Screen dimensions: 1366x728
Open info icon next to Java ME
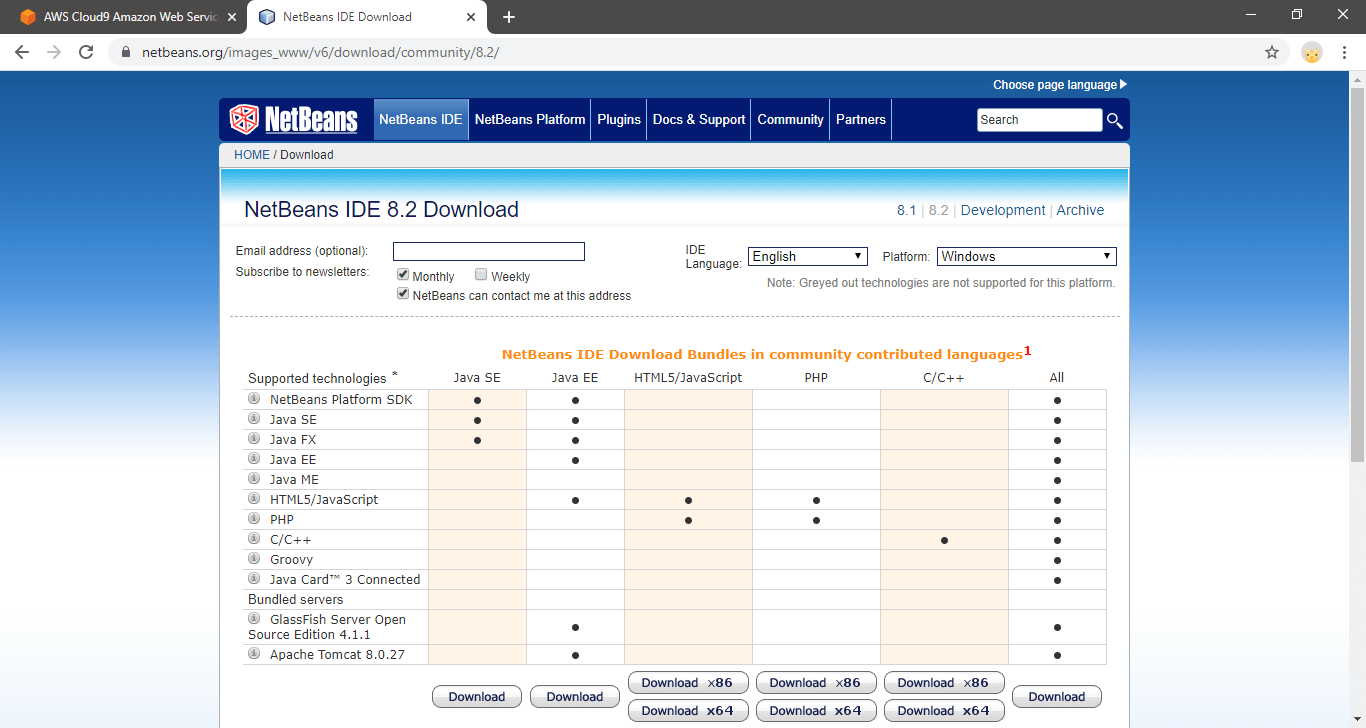[254, 479]
